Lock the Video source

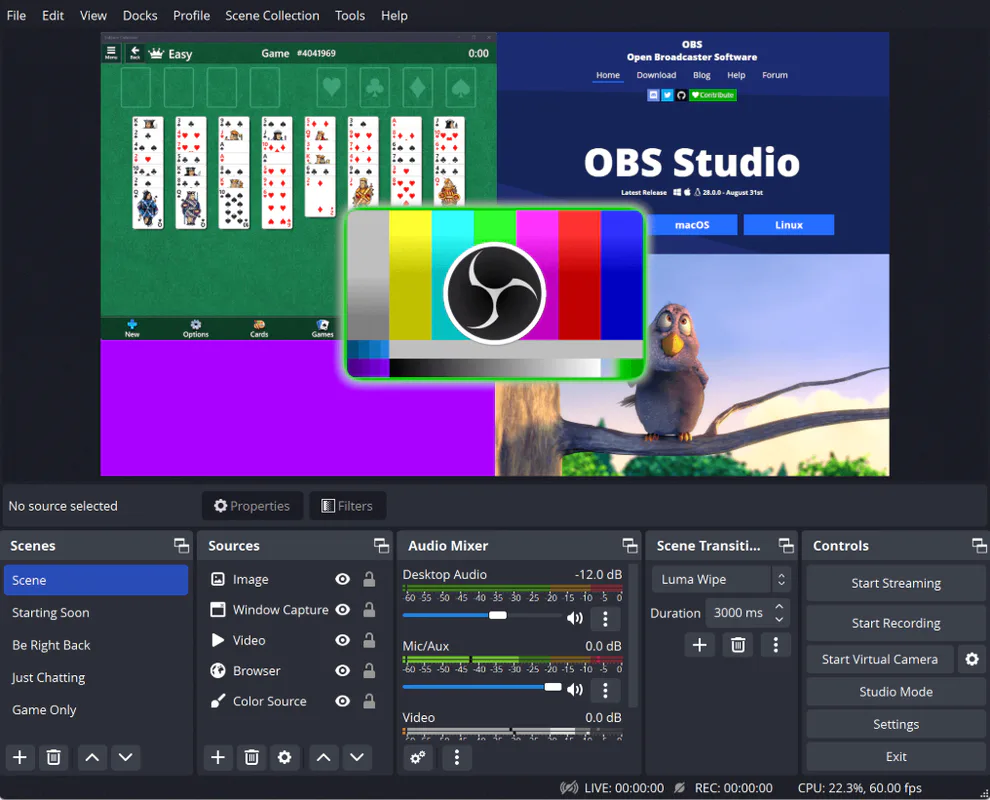click(x=368, y=640)
